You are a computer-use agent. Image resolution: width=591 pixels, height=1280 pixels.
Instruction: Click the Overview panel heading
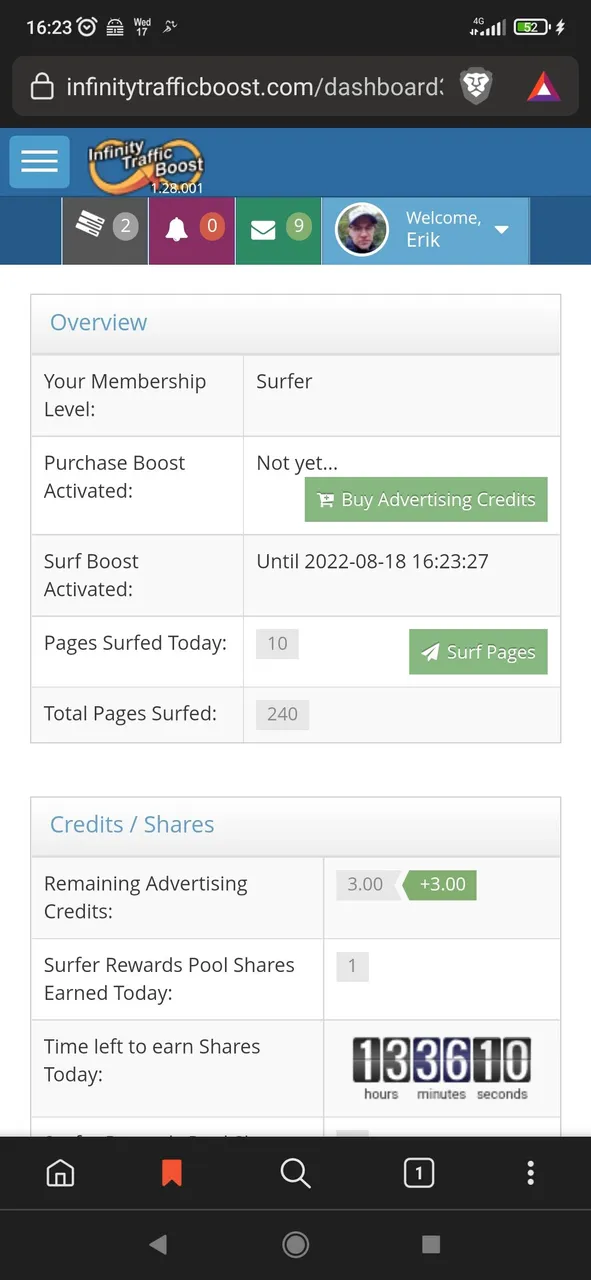click(98, 322)
